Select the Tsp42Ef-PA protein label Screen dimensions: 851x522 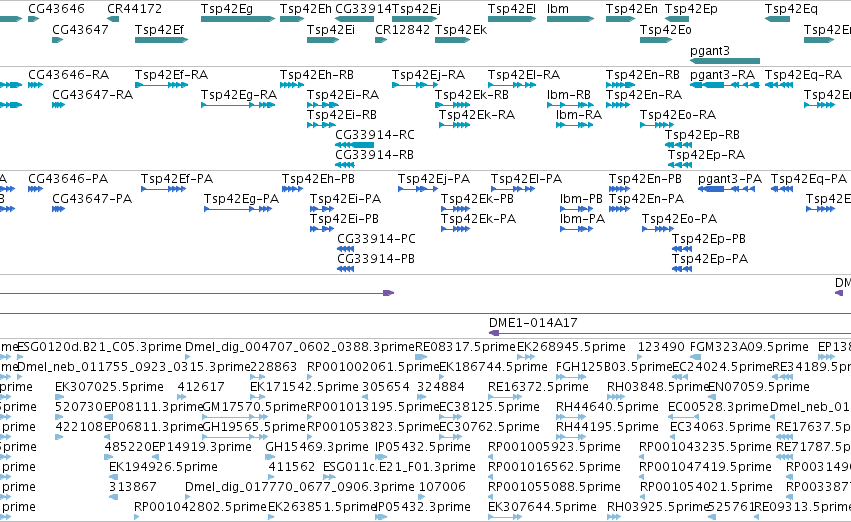(x=176, y=179)
